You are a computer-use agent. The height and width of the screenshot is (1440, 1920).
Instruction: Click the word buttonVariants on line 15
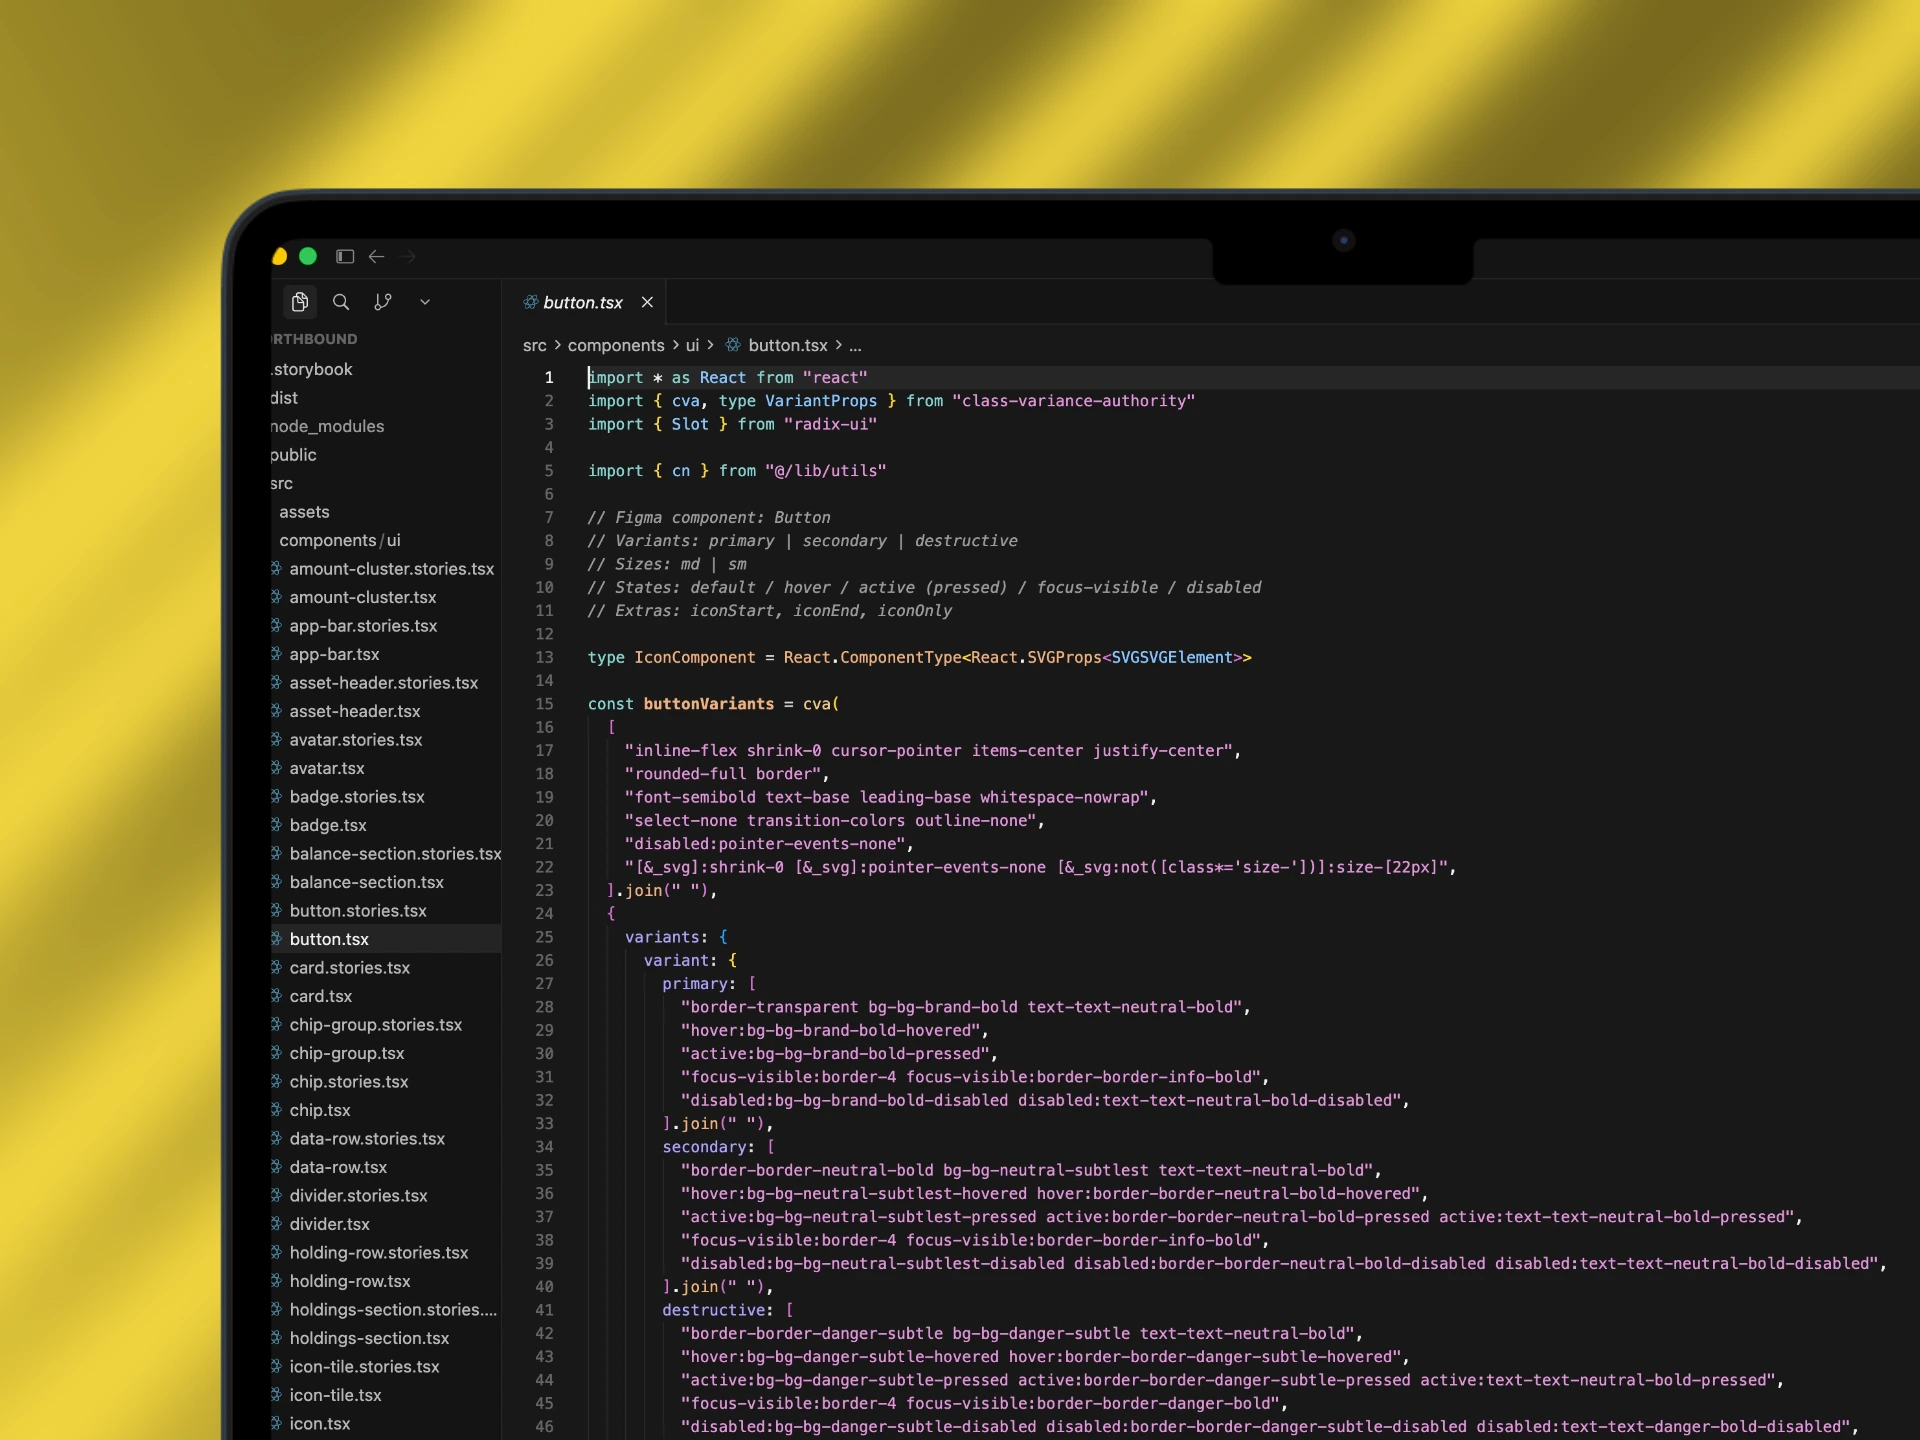click(x=709, y=704)
